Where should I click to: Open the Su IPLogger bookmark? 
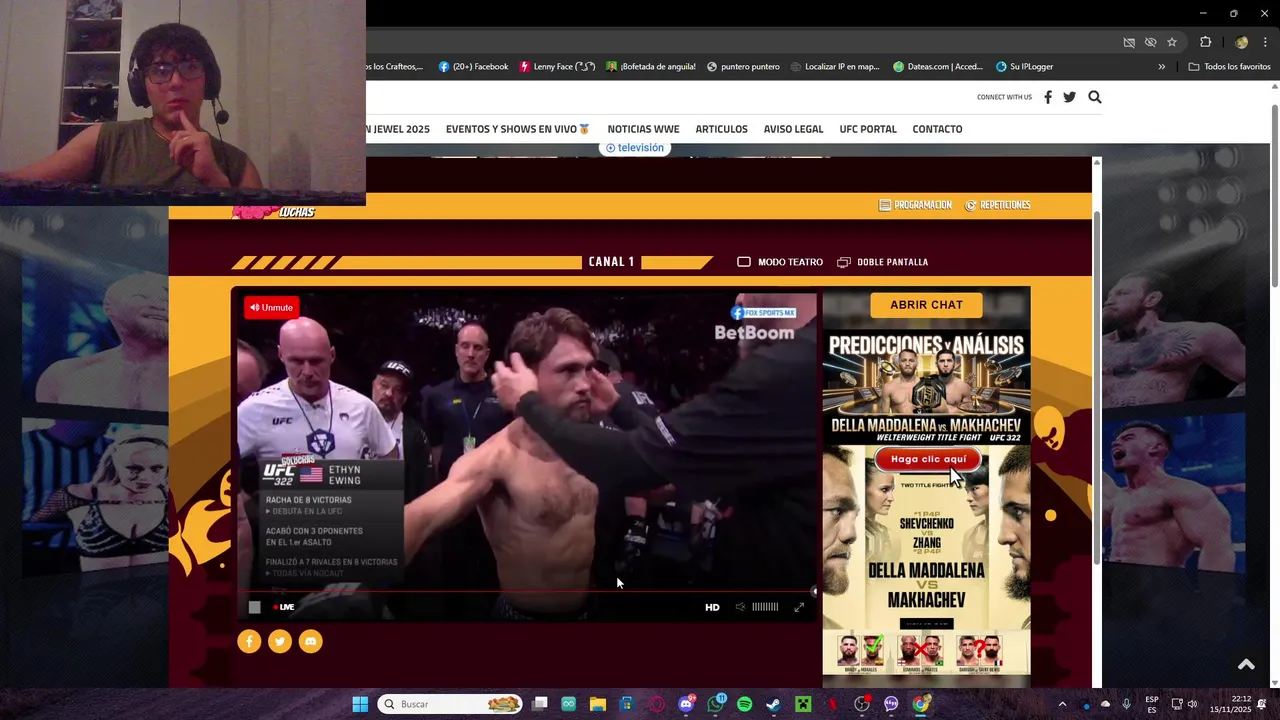point(1024,67)
